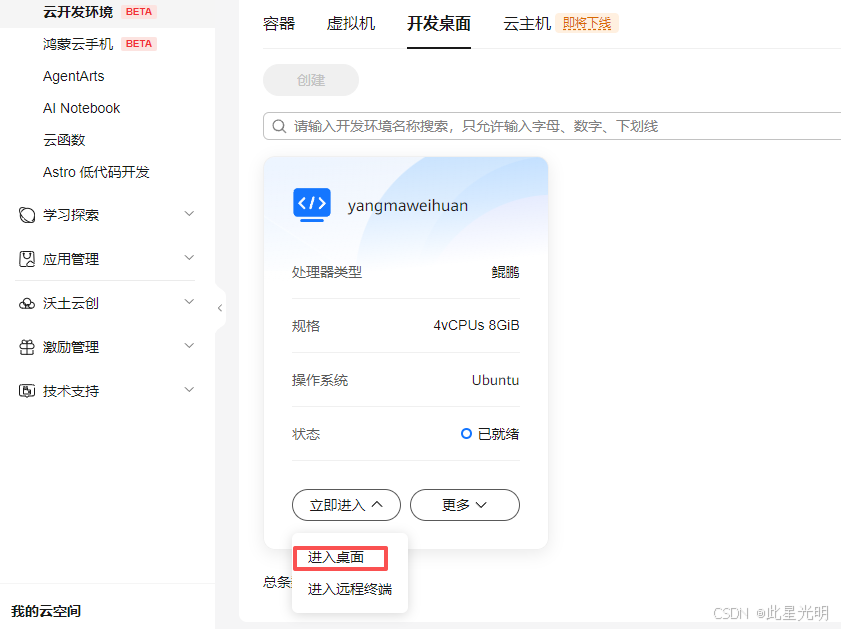Viewport: 841px width, 629px height.
Task: Click the 已就绪 status indicator circle
Action: click(x=467, y=433)
